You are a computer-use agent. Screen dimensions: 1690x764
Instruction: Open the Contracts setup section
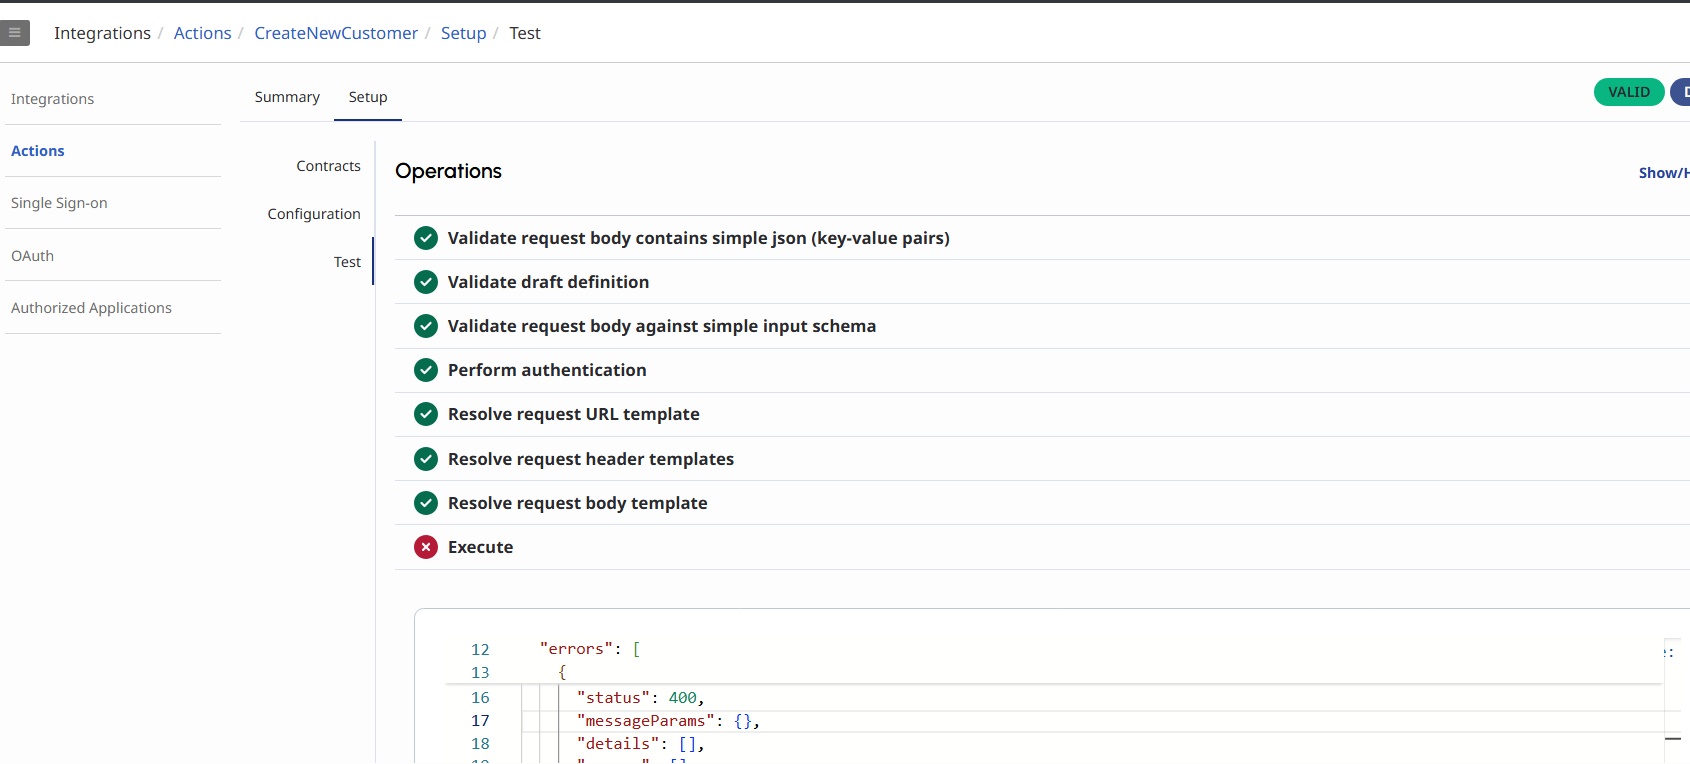[328, 166]
